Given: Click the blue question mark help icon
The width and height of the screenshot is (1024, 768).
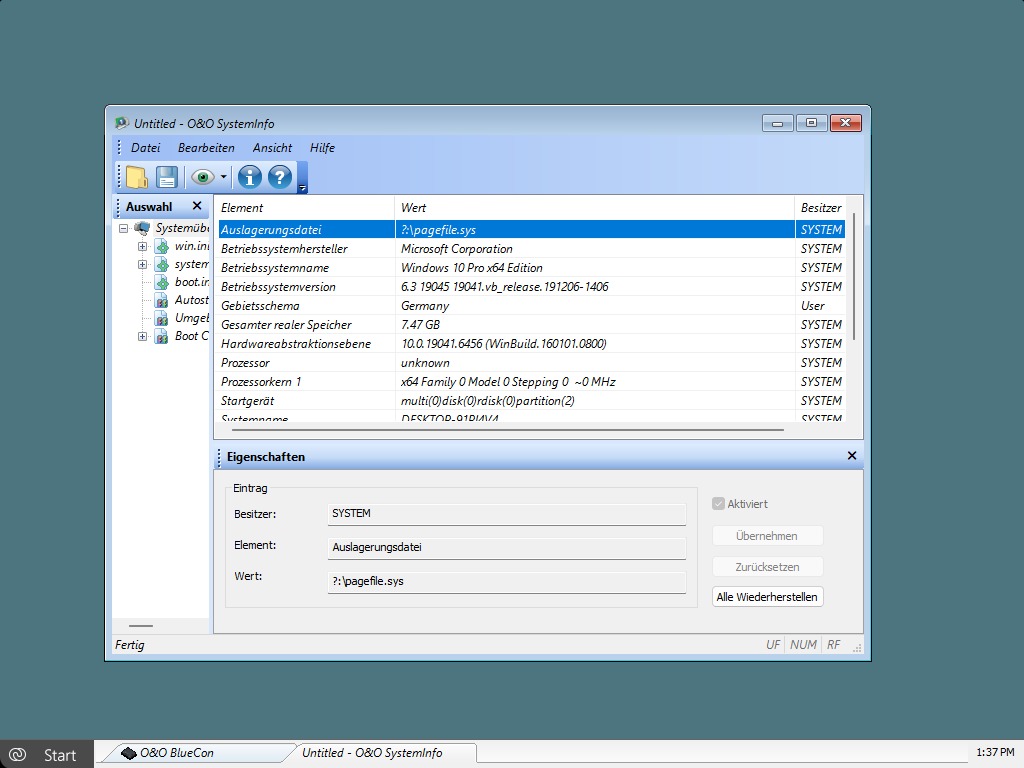Looking at the screenshot, I should (280, 177).
